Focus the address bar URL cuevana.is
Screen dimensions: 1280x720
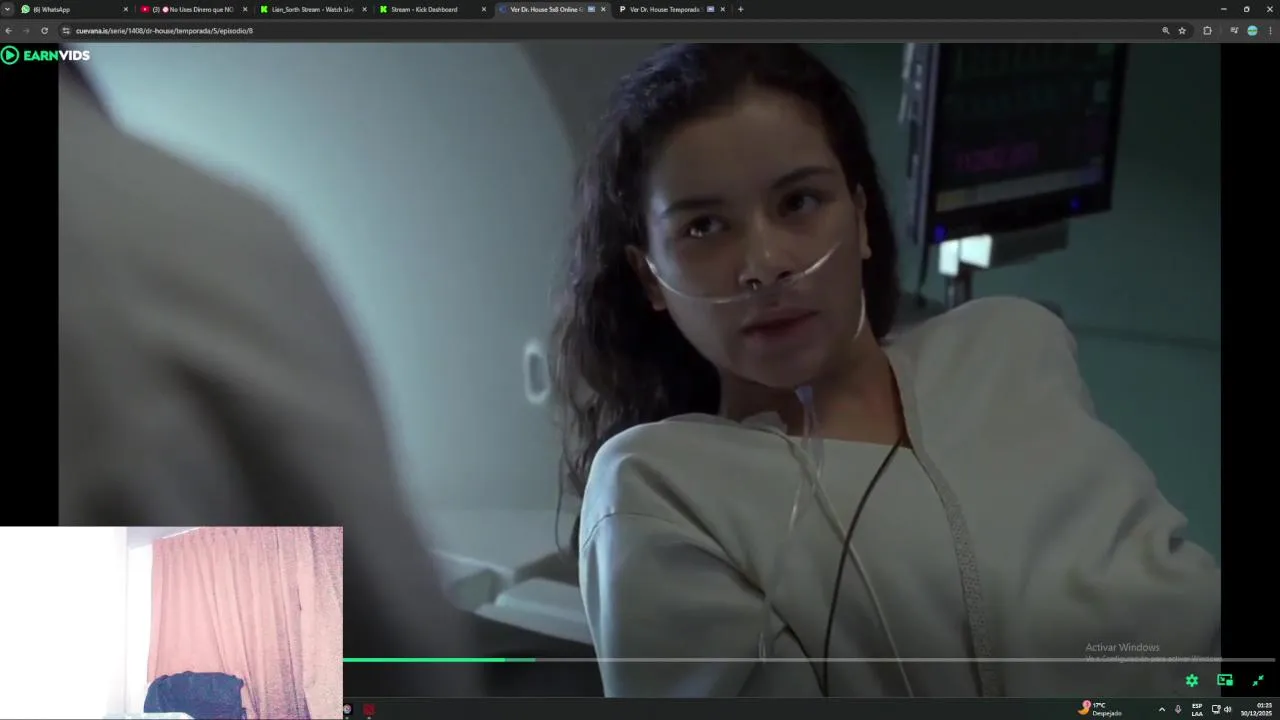point(164,31)
